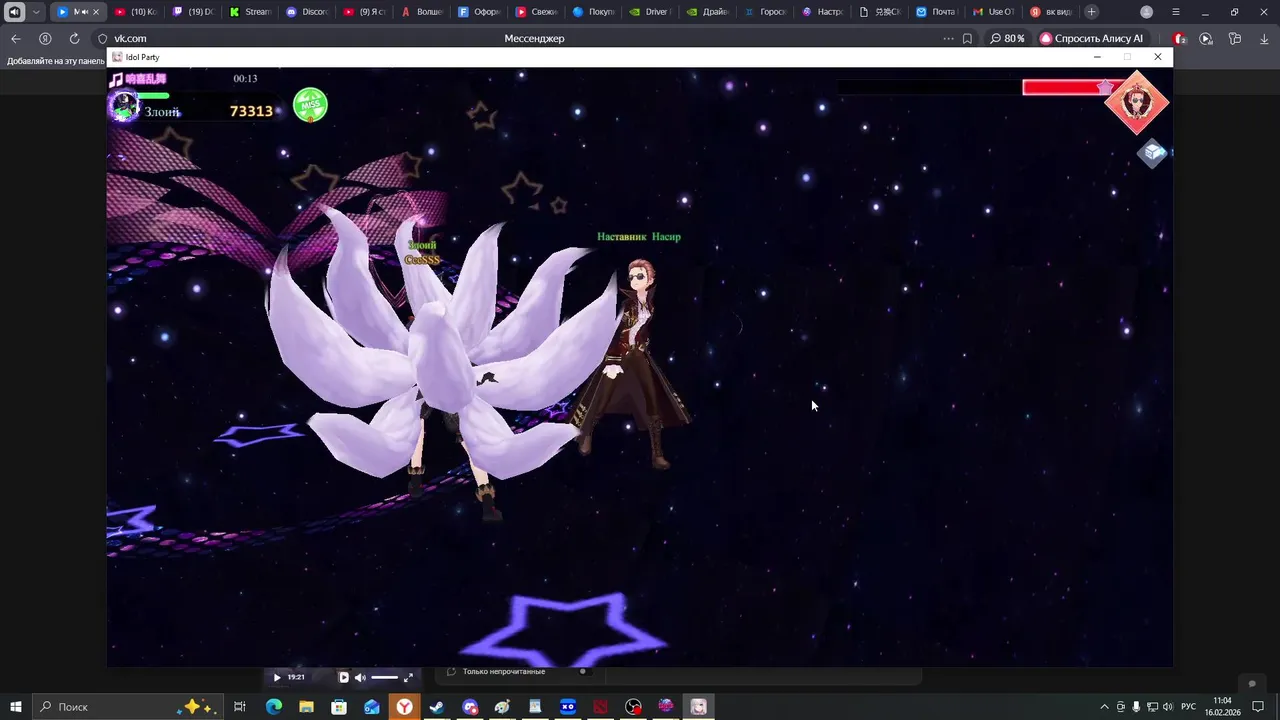1280x720 pixels.
Task: Open Microsoft Store from taskbar
Action: coord(339,707)
